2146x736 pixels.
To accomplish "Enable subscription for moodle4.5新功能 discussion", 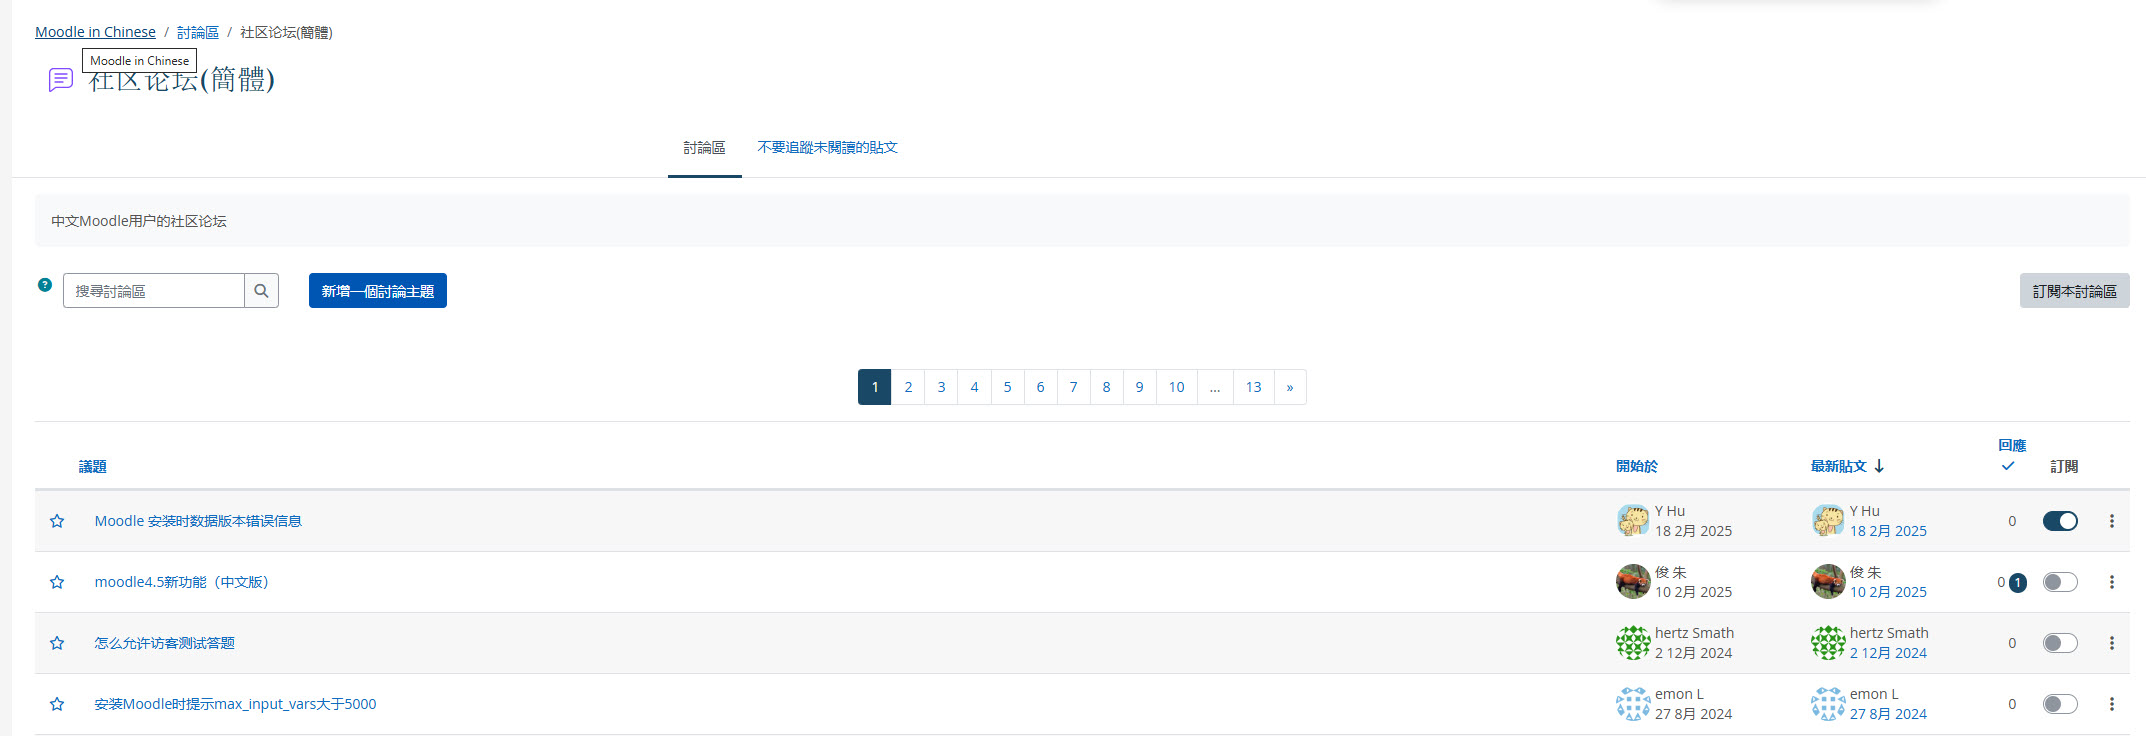I will tap(2059, 582).
